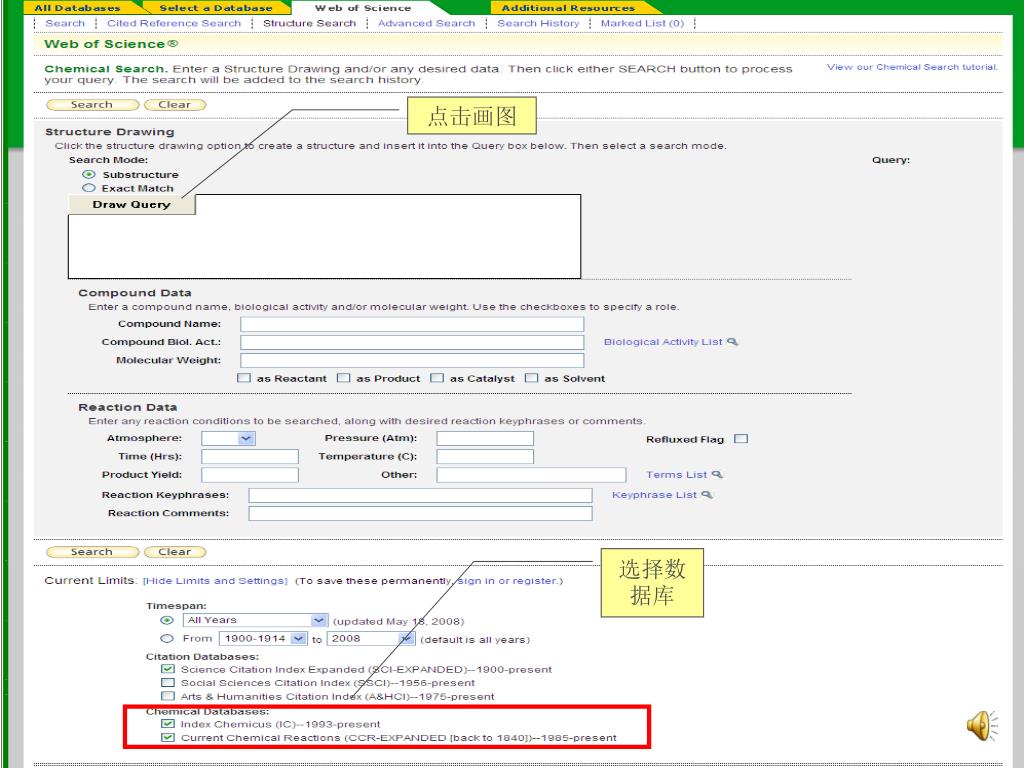Click the Product Yield input field

click(250, 475)
